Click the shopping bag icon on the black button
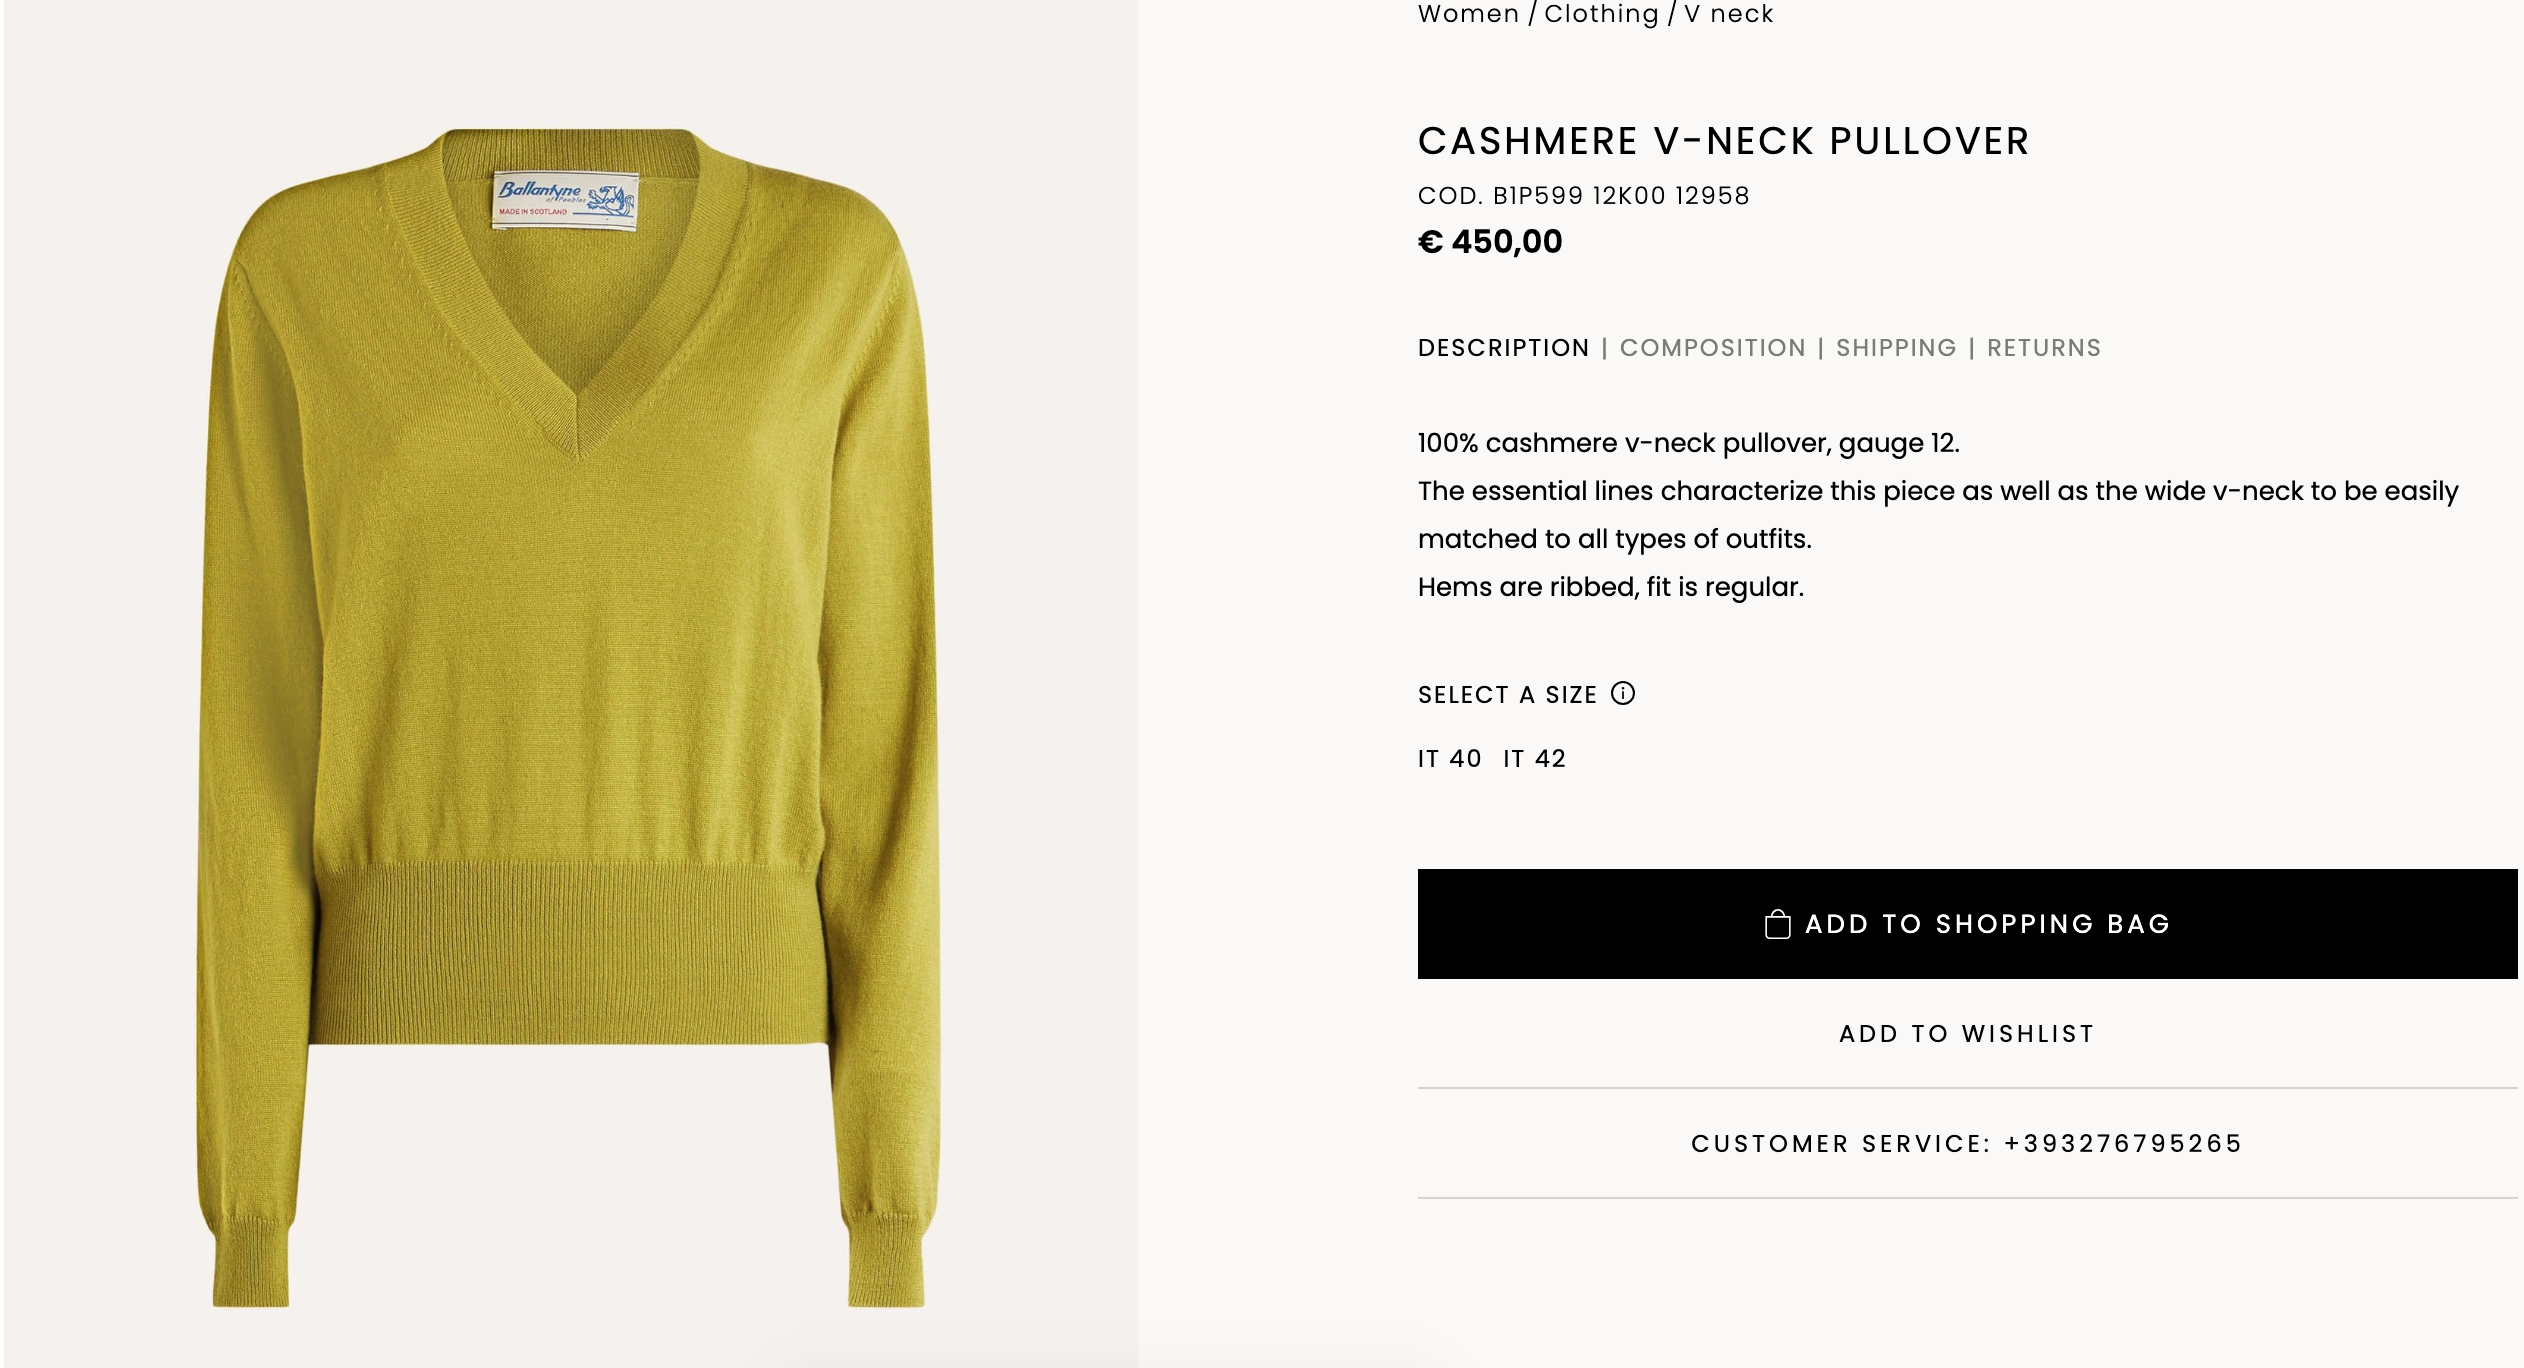The height and width of the screenshot is (1368, 2524). pyautogui.click(x=1777, y=924)
